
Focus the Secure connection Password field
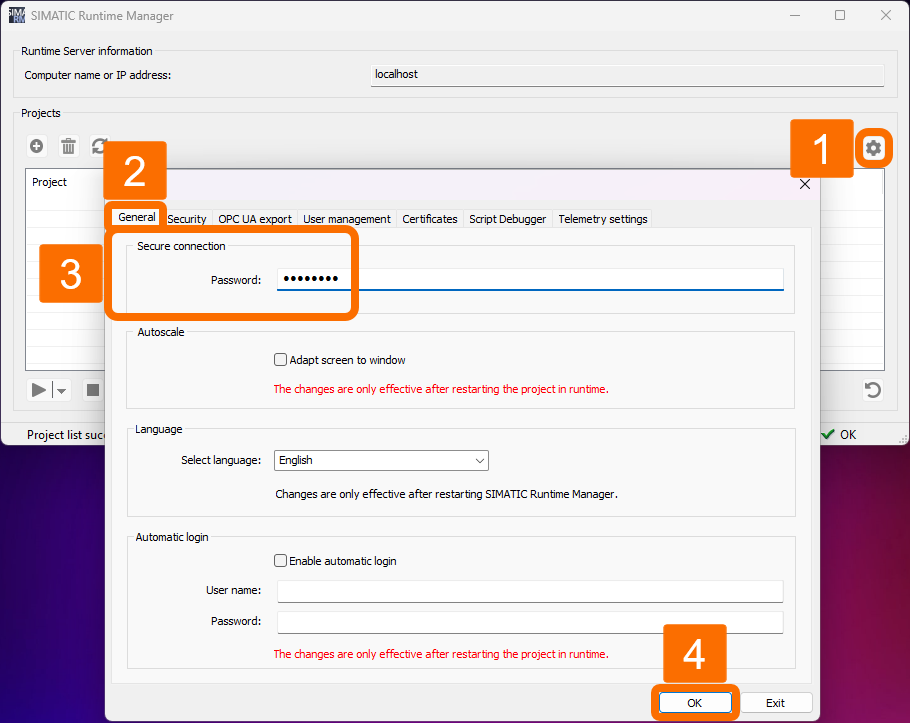(530, 279)
